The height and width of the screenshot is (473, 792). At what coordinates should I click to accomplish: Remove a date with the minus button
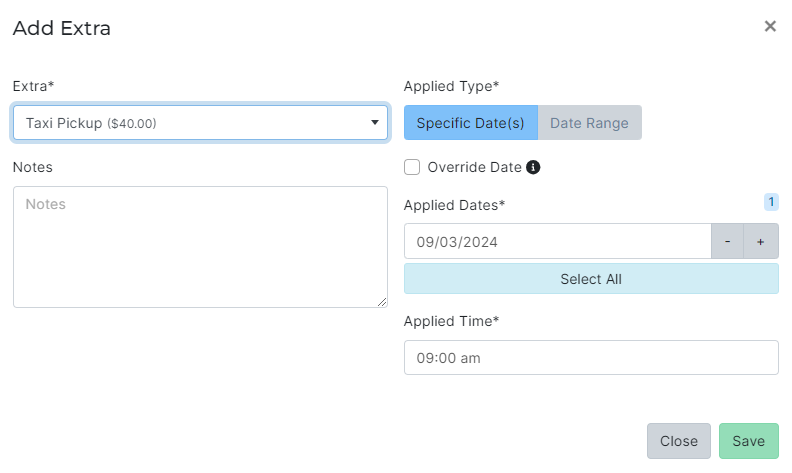727,241
